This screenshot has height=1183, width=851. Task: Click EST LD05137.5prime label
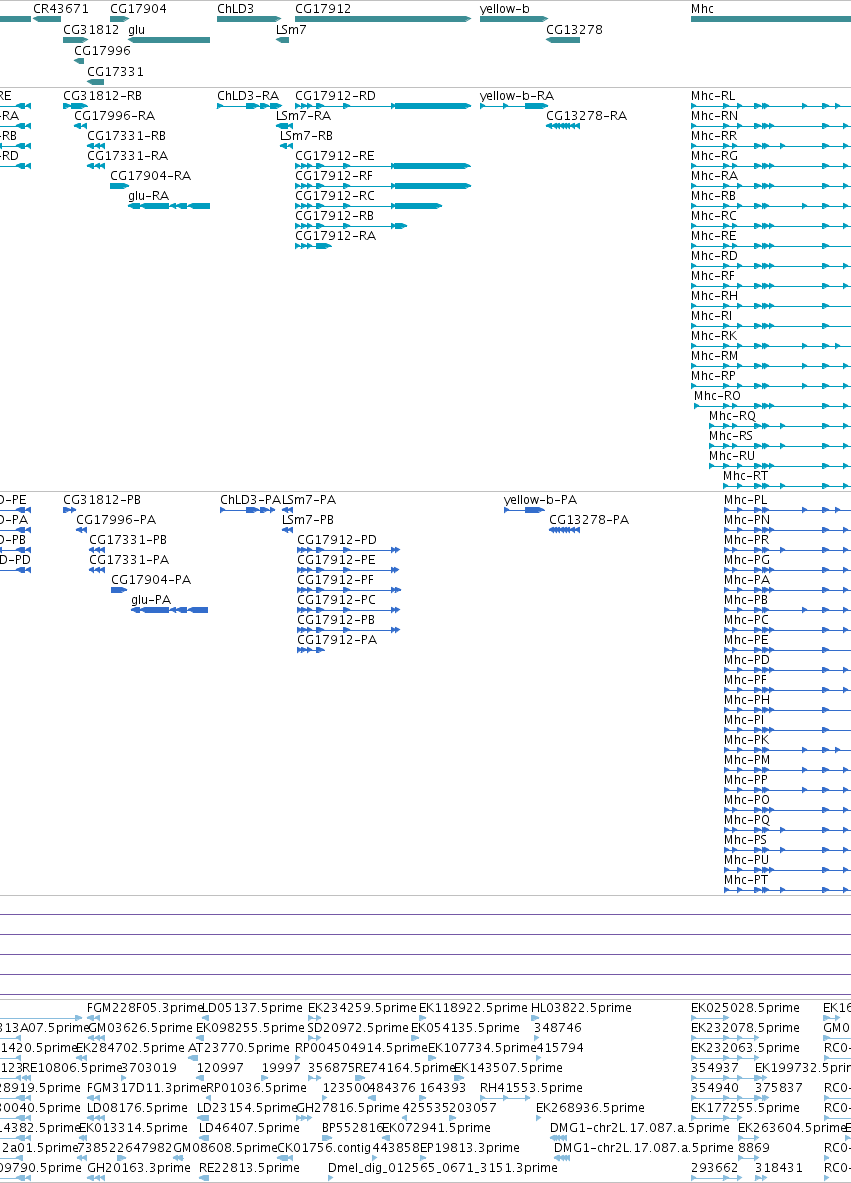coord(252,1007)
